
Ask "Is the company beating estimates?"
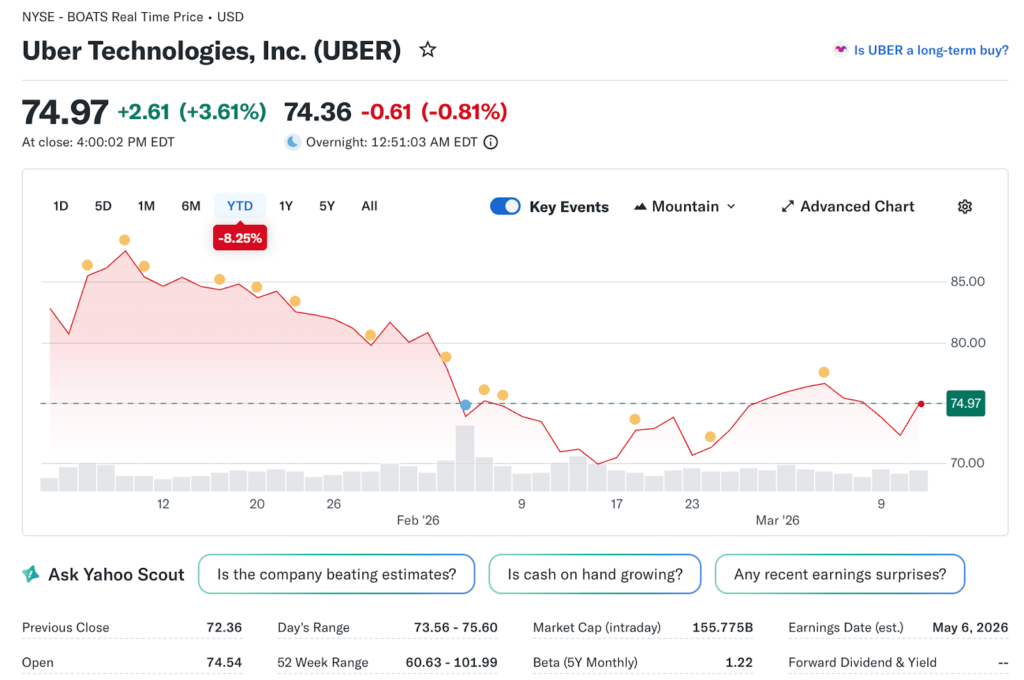[x=336, y=575]
